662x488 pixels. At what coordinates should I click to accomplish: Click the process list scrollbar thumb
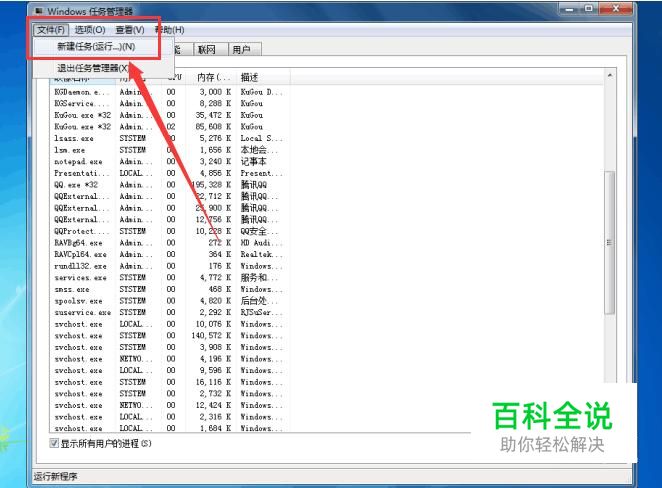(609, 242)
